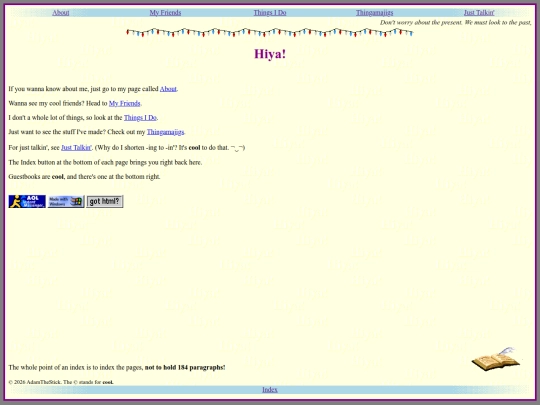Click the Index link in the bottom bar
Image resolution: width=540 pixels, height=405 pixels.
(270, 390)
